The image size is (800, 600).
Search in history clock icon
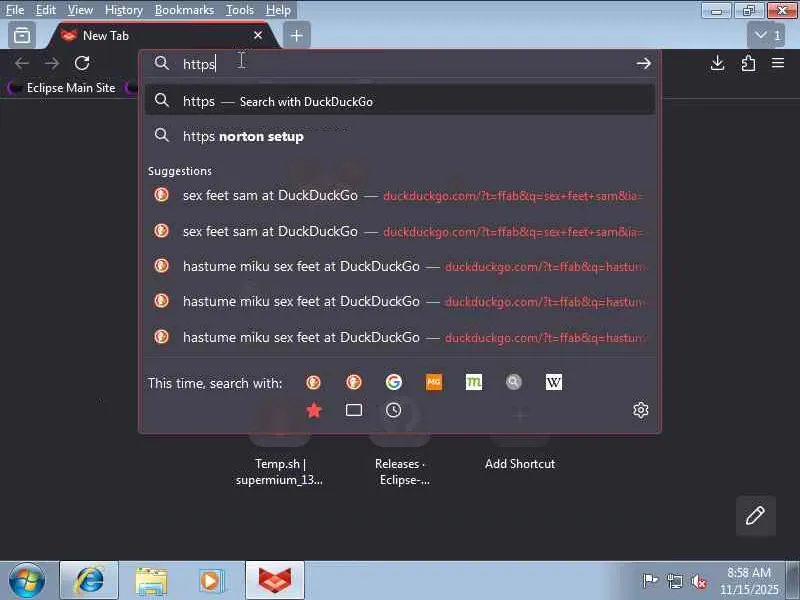[393, 410]
